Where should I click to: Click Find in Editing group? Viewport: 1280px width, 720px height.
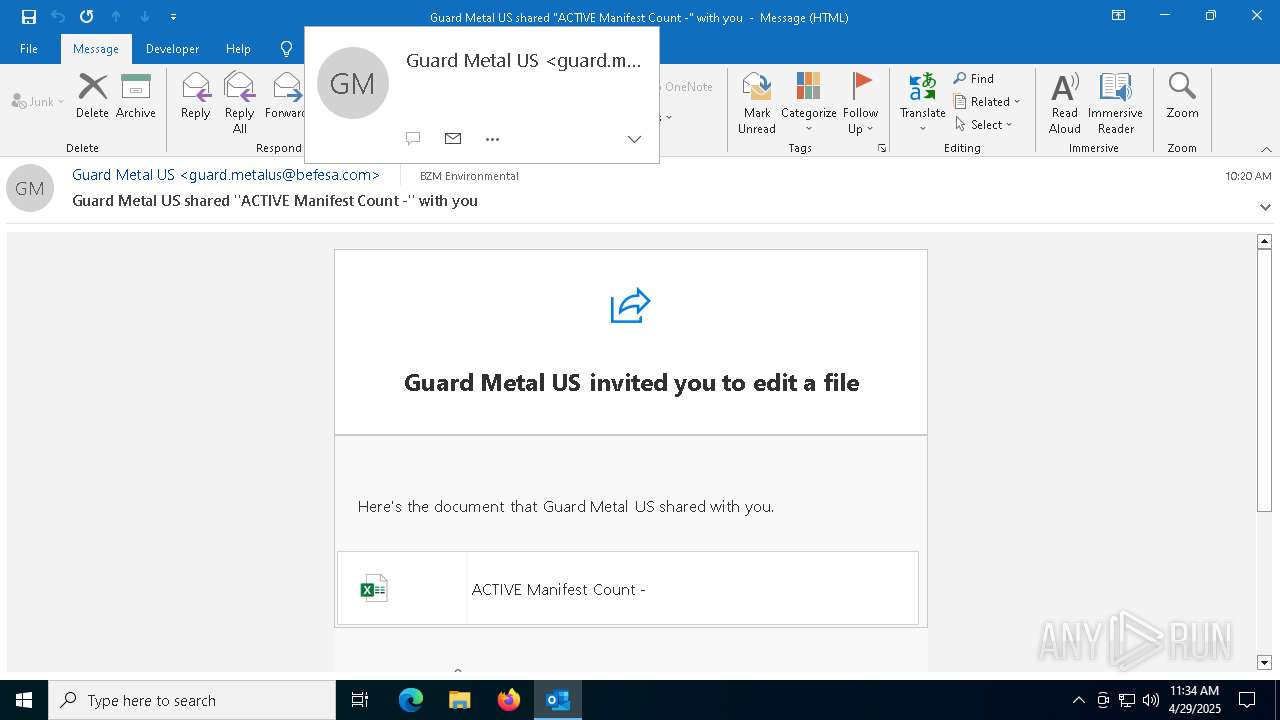(x=974, y=78)
